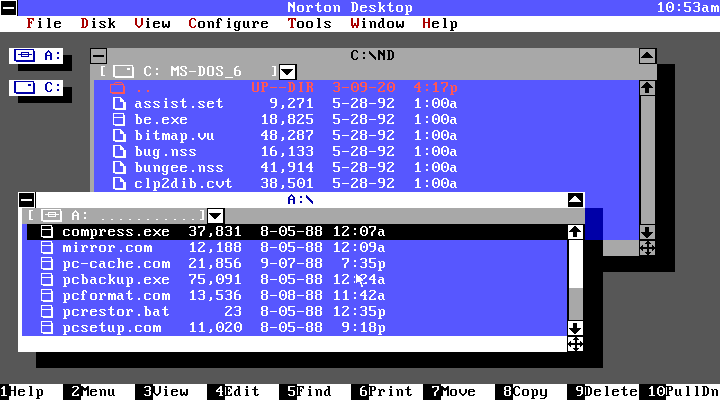Image resolution: width=720 pixels, height=400 pixels.
Task: Open the View menu
Action: pyautogui.click(x=152, y=23)
